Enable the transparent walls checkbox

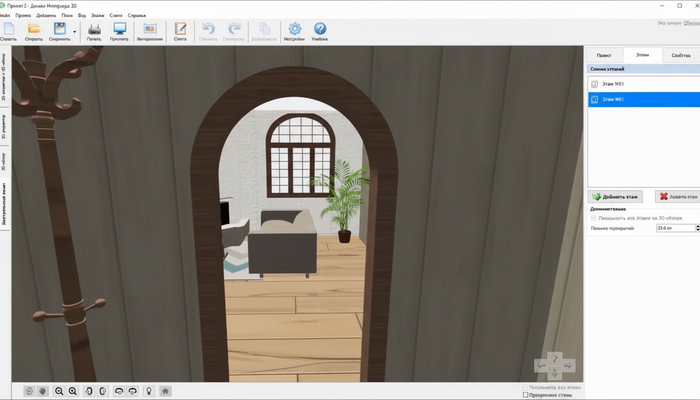tap(526, 395)
